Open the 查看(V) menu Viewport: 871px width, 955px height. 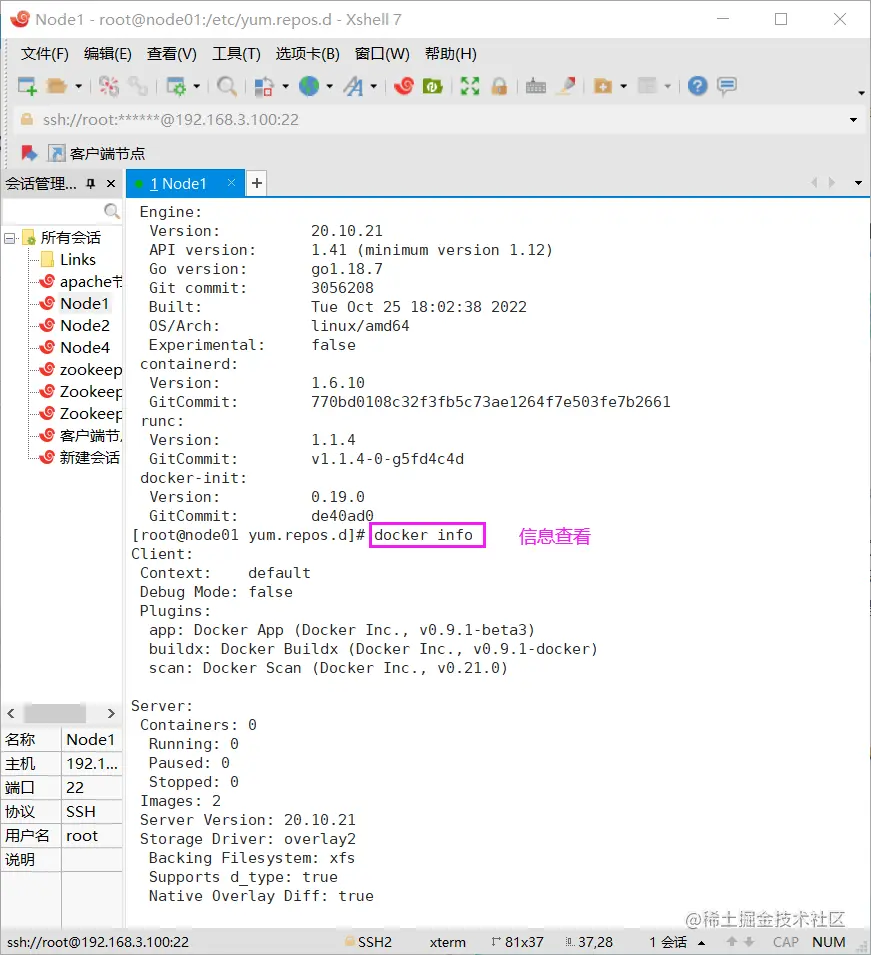172,54
